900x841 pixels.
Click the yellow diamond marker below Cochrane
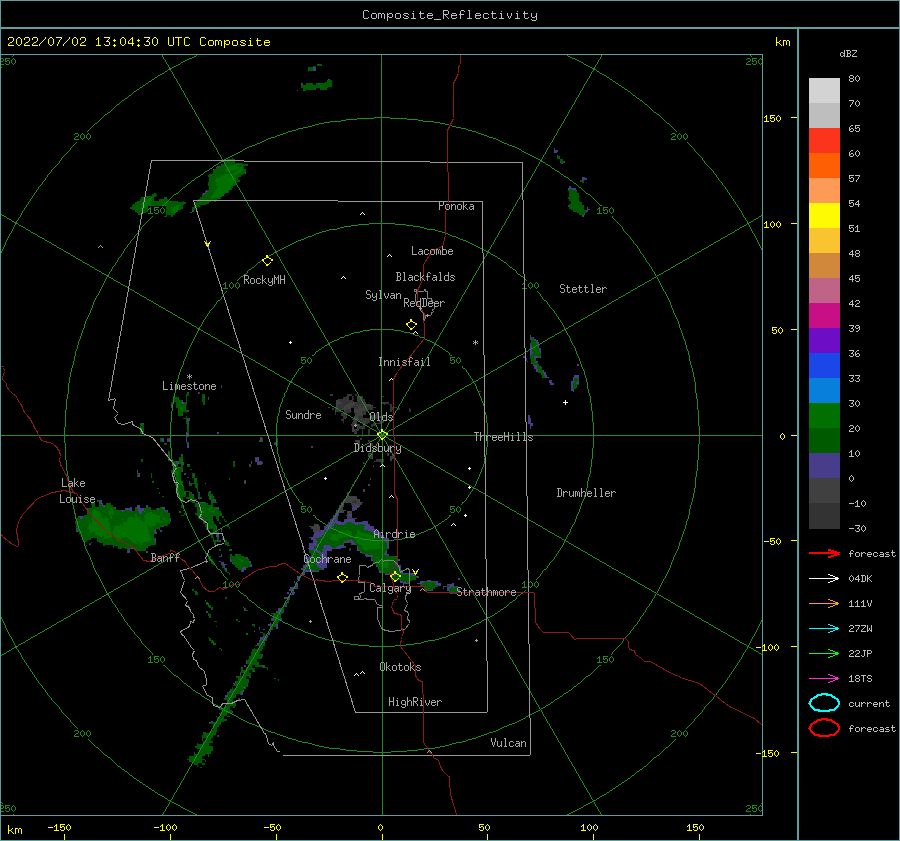343,577
